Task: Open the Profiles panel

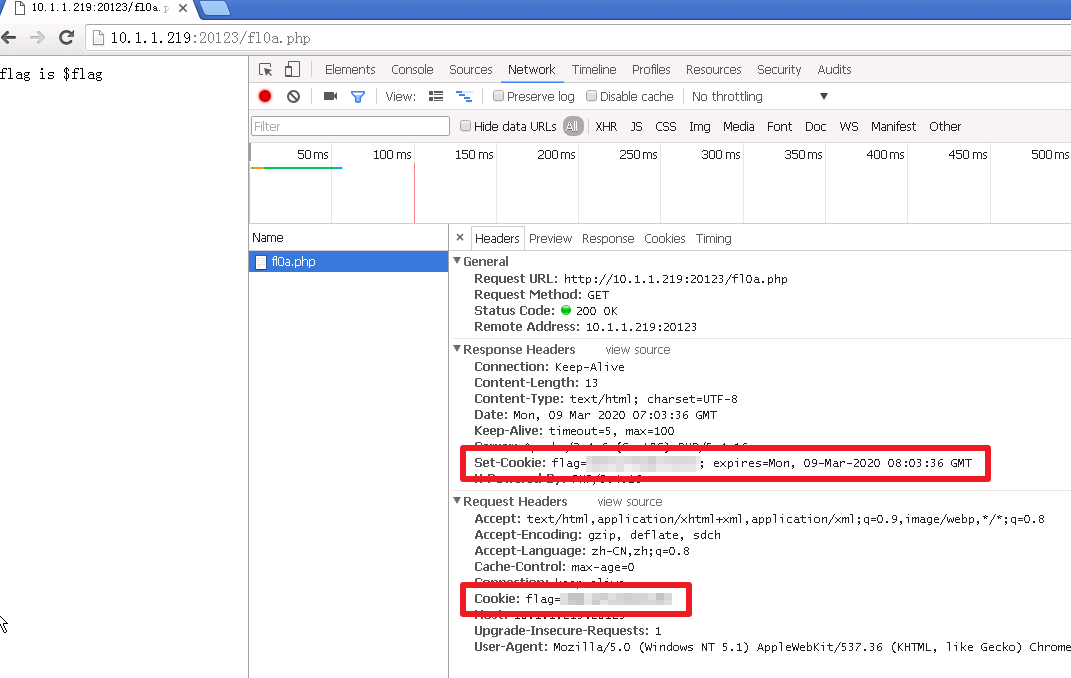Action: click(x=651, y=70)
